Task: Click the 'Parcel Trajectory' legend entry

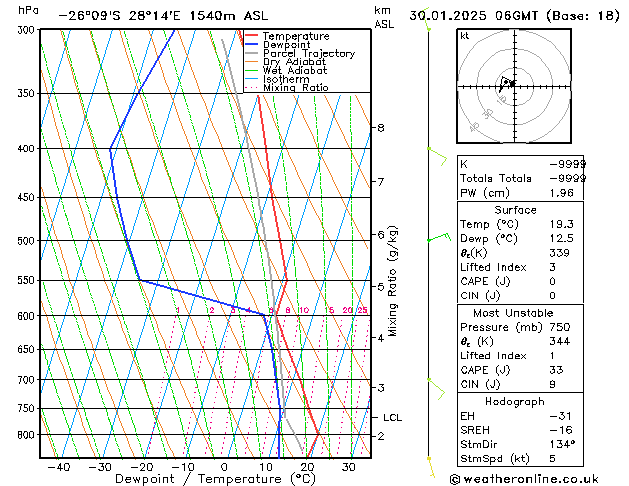Action: 309,53
